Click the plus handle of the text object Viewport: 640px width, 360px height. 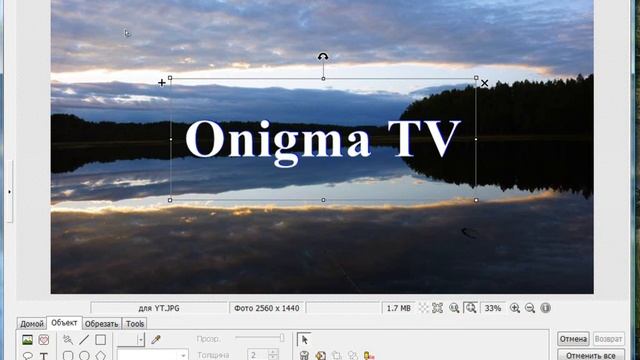[x=162, y=83]
